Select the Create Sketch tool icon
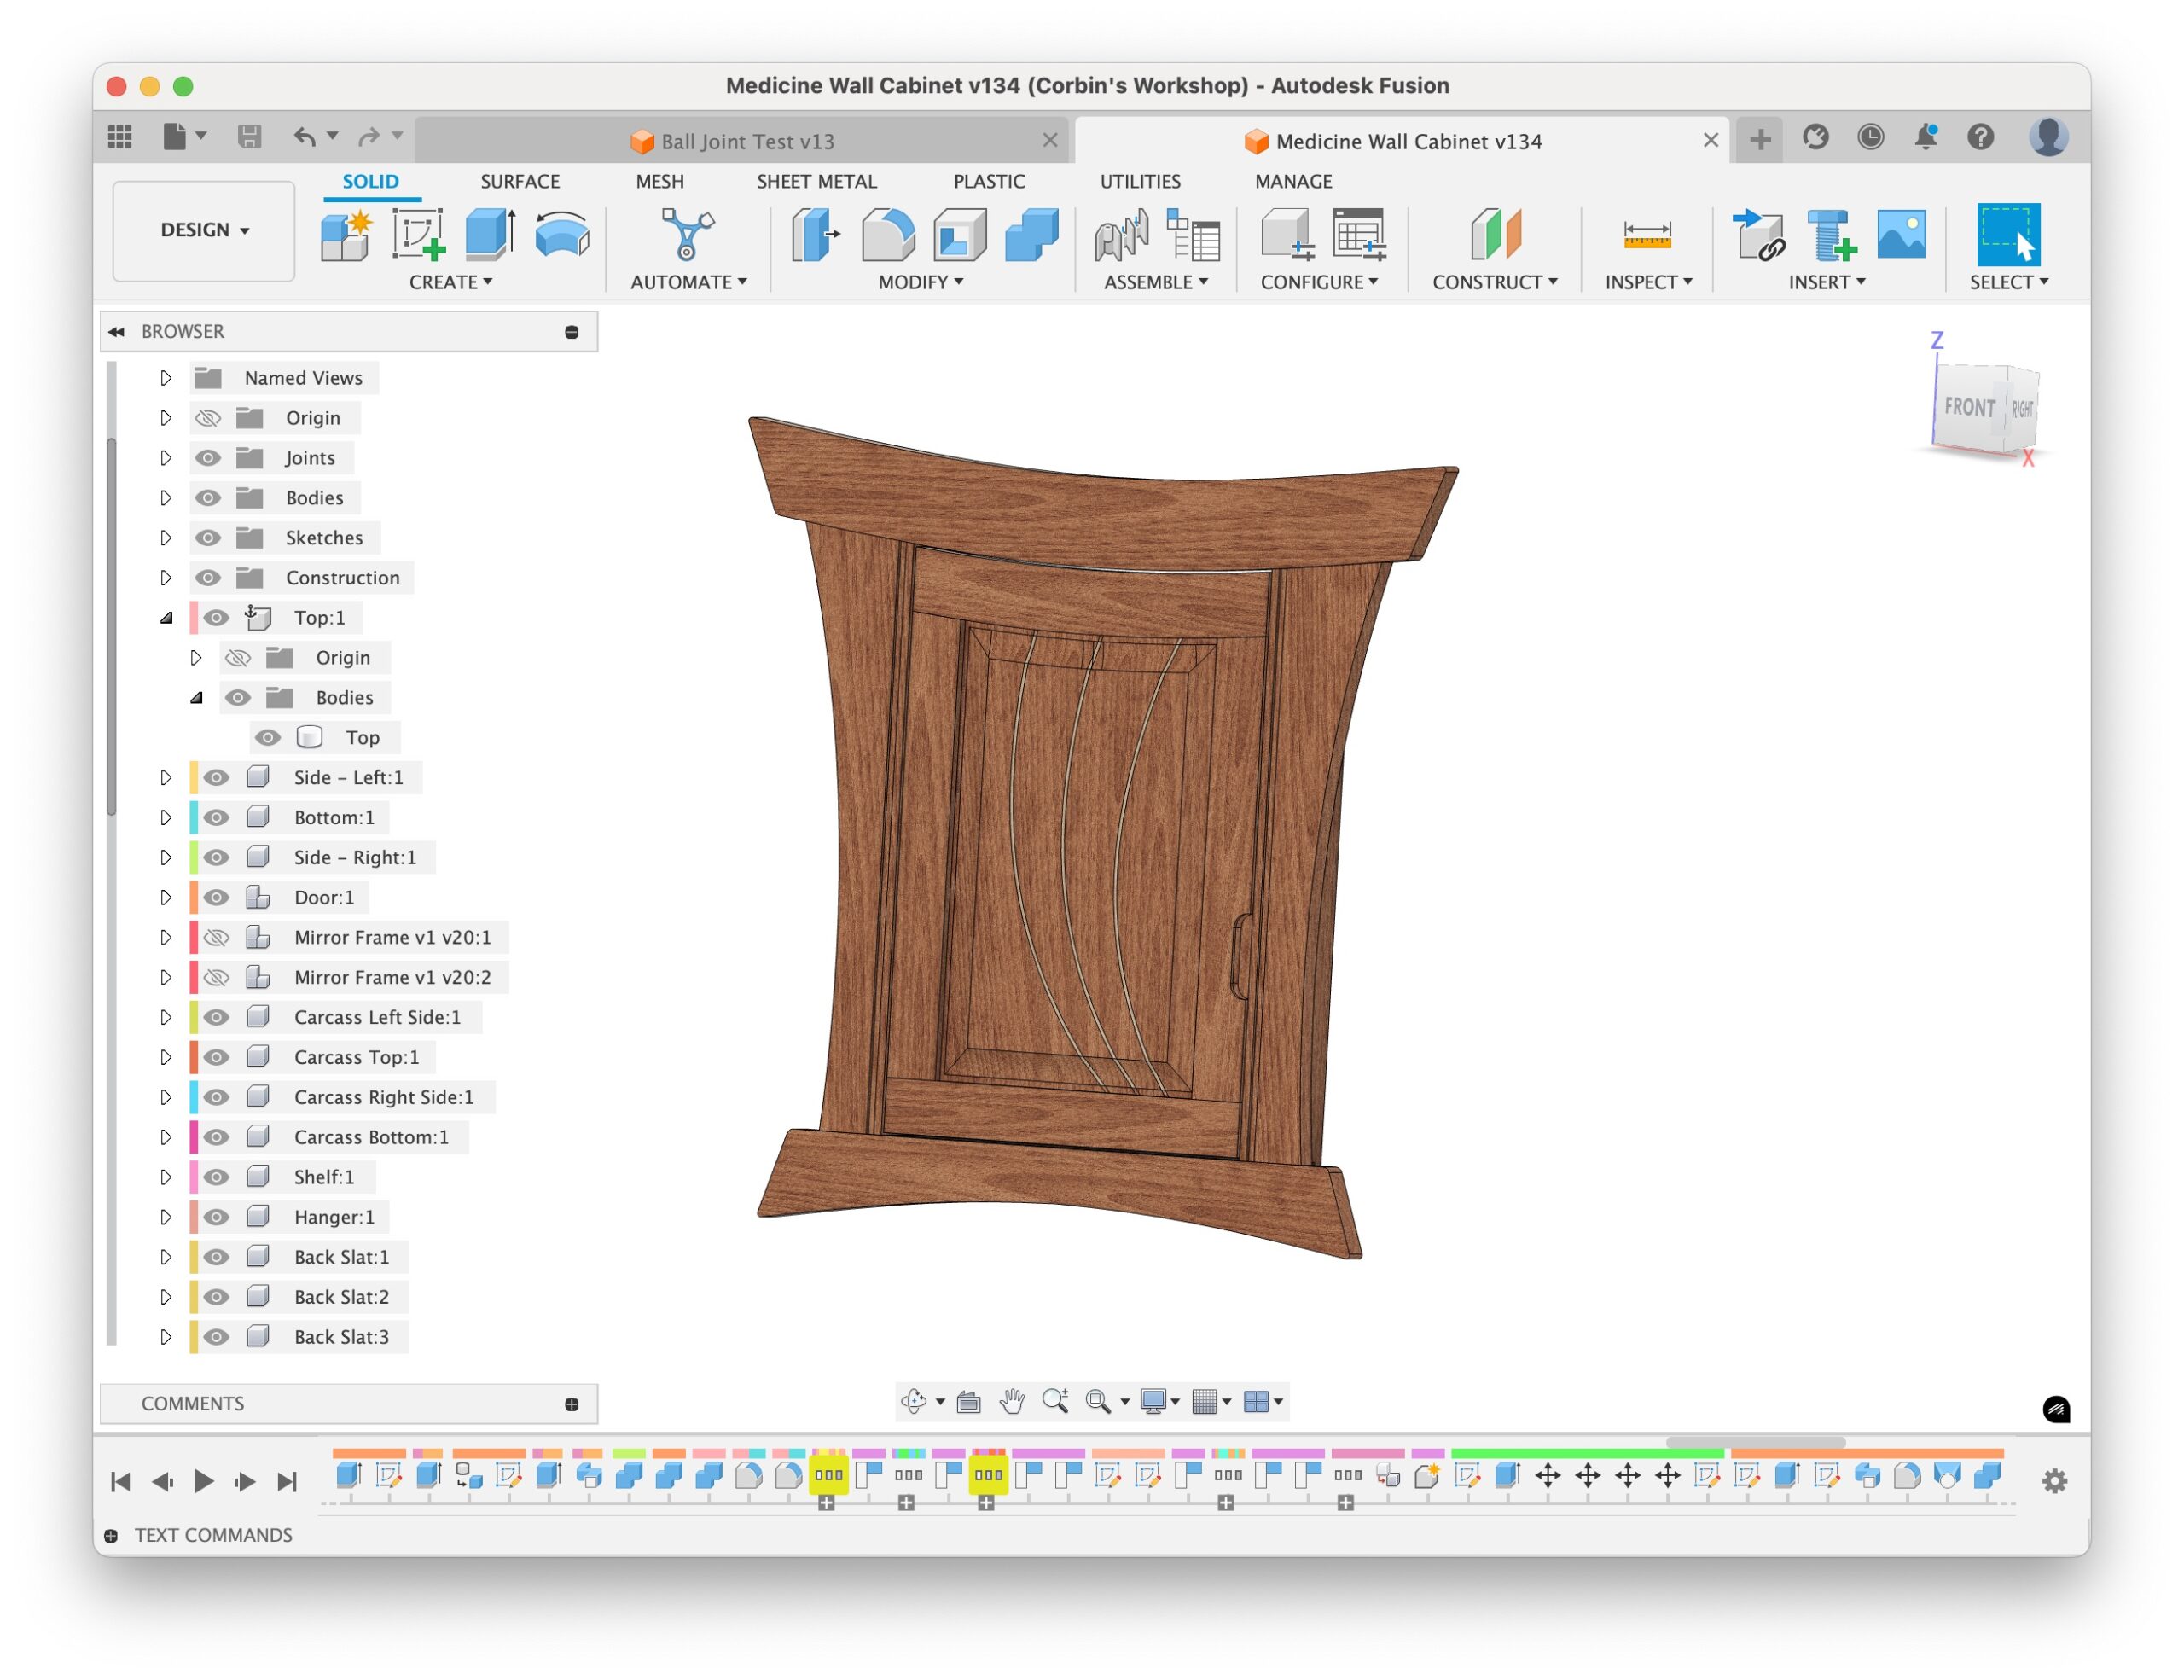Viewport: 2184px width, 1680px height. pos(418,234)
